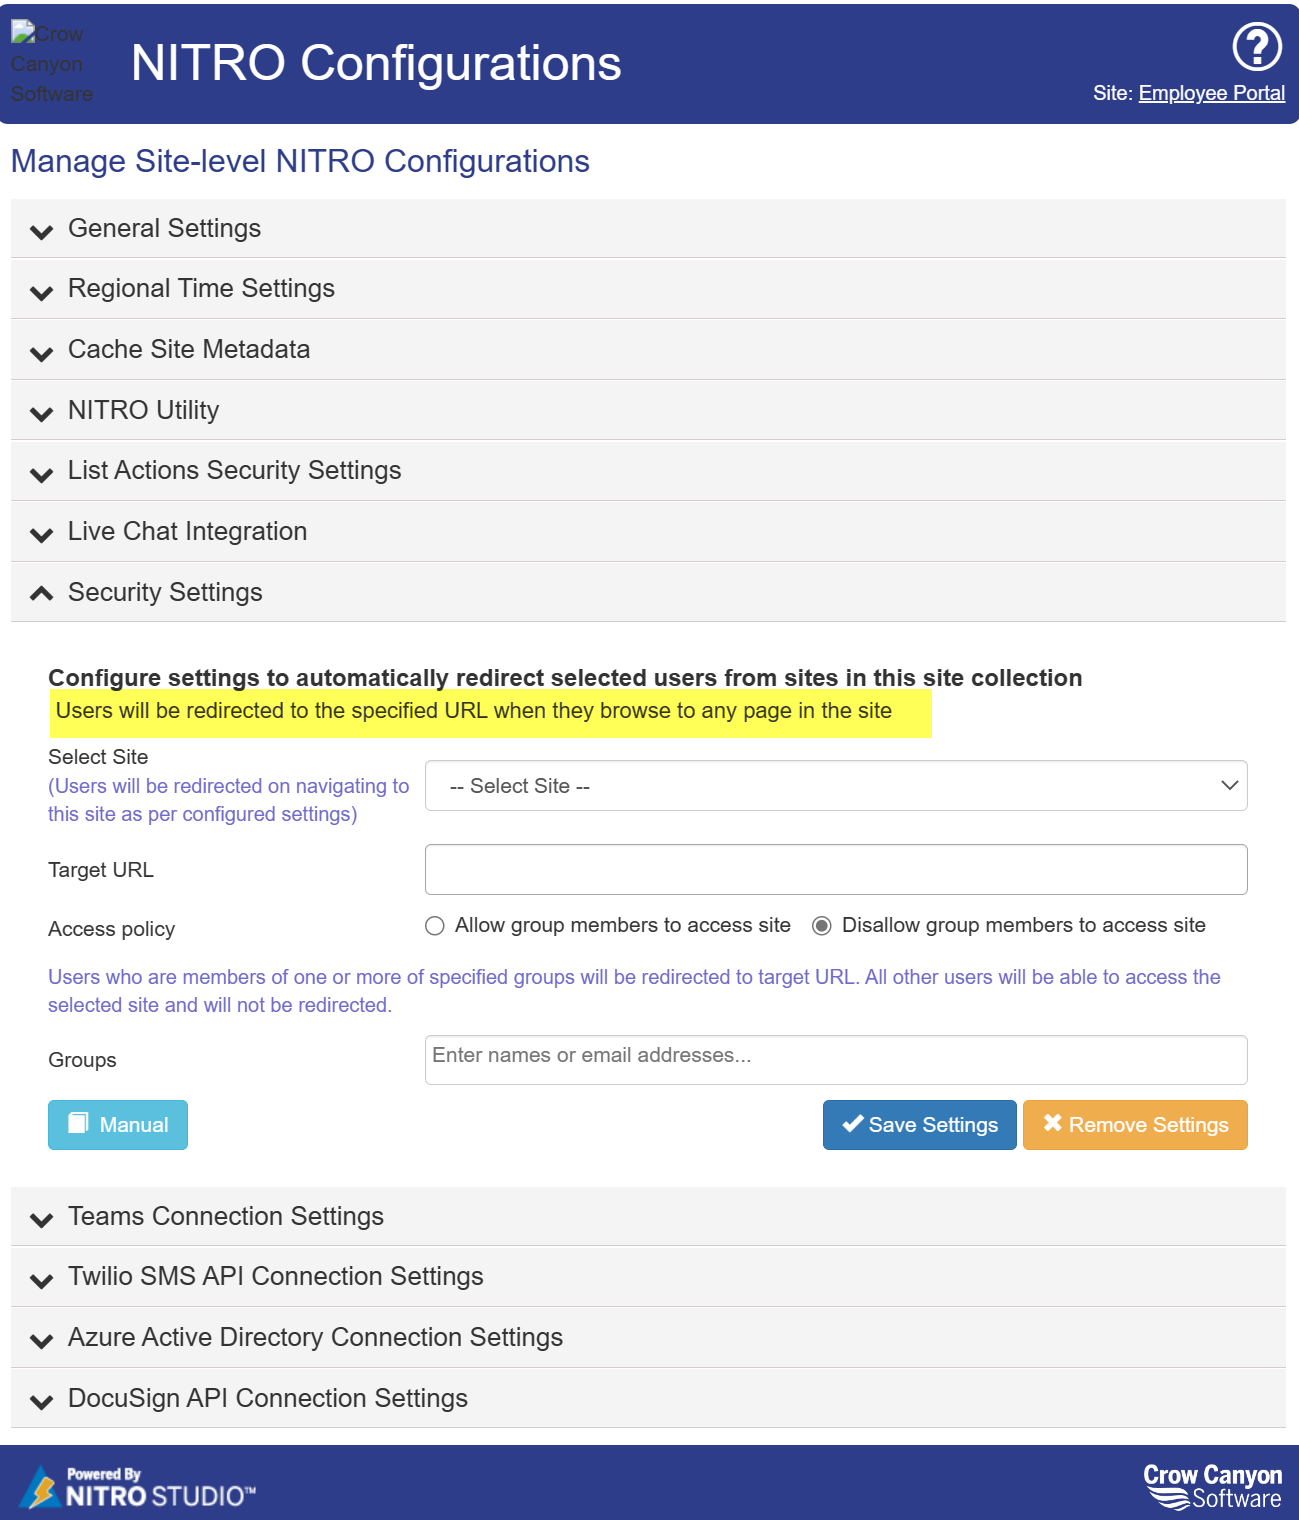1299x1520 pixels.
Task: Click the book icon on Manual button
Action: (x=78, y=1123)
